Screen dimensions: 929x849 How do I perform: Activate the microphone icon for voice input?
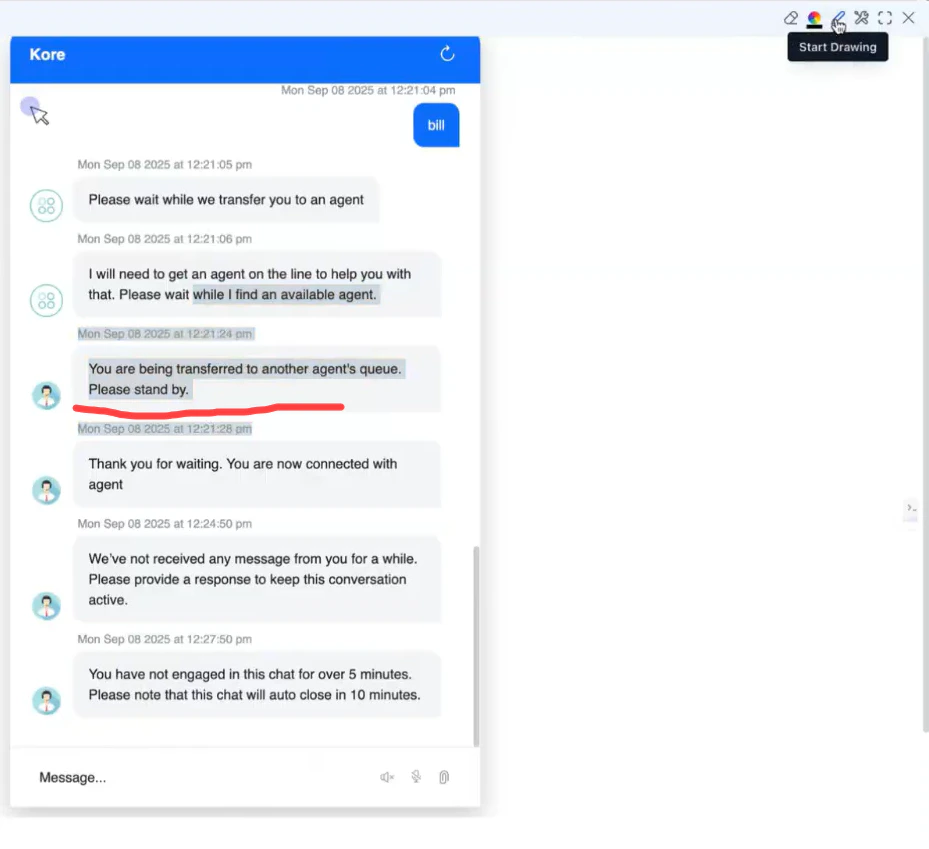click(415, 777)
